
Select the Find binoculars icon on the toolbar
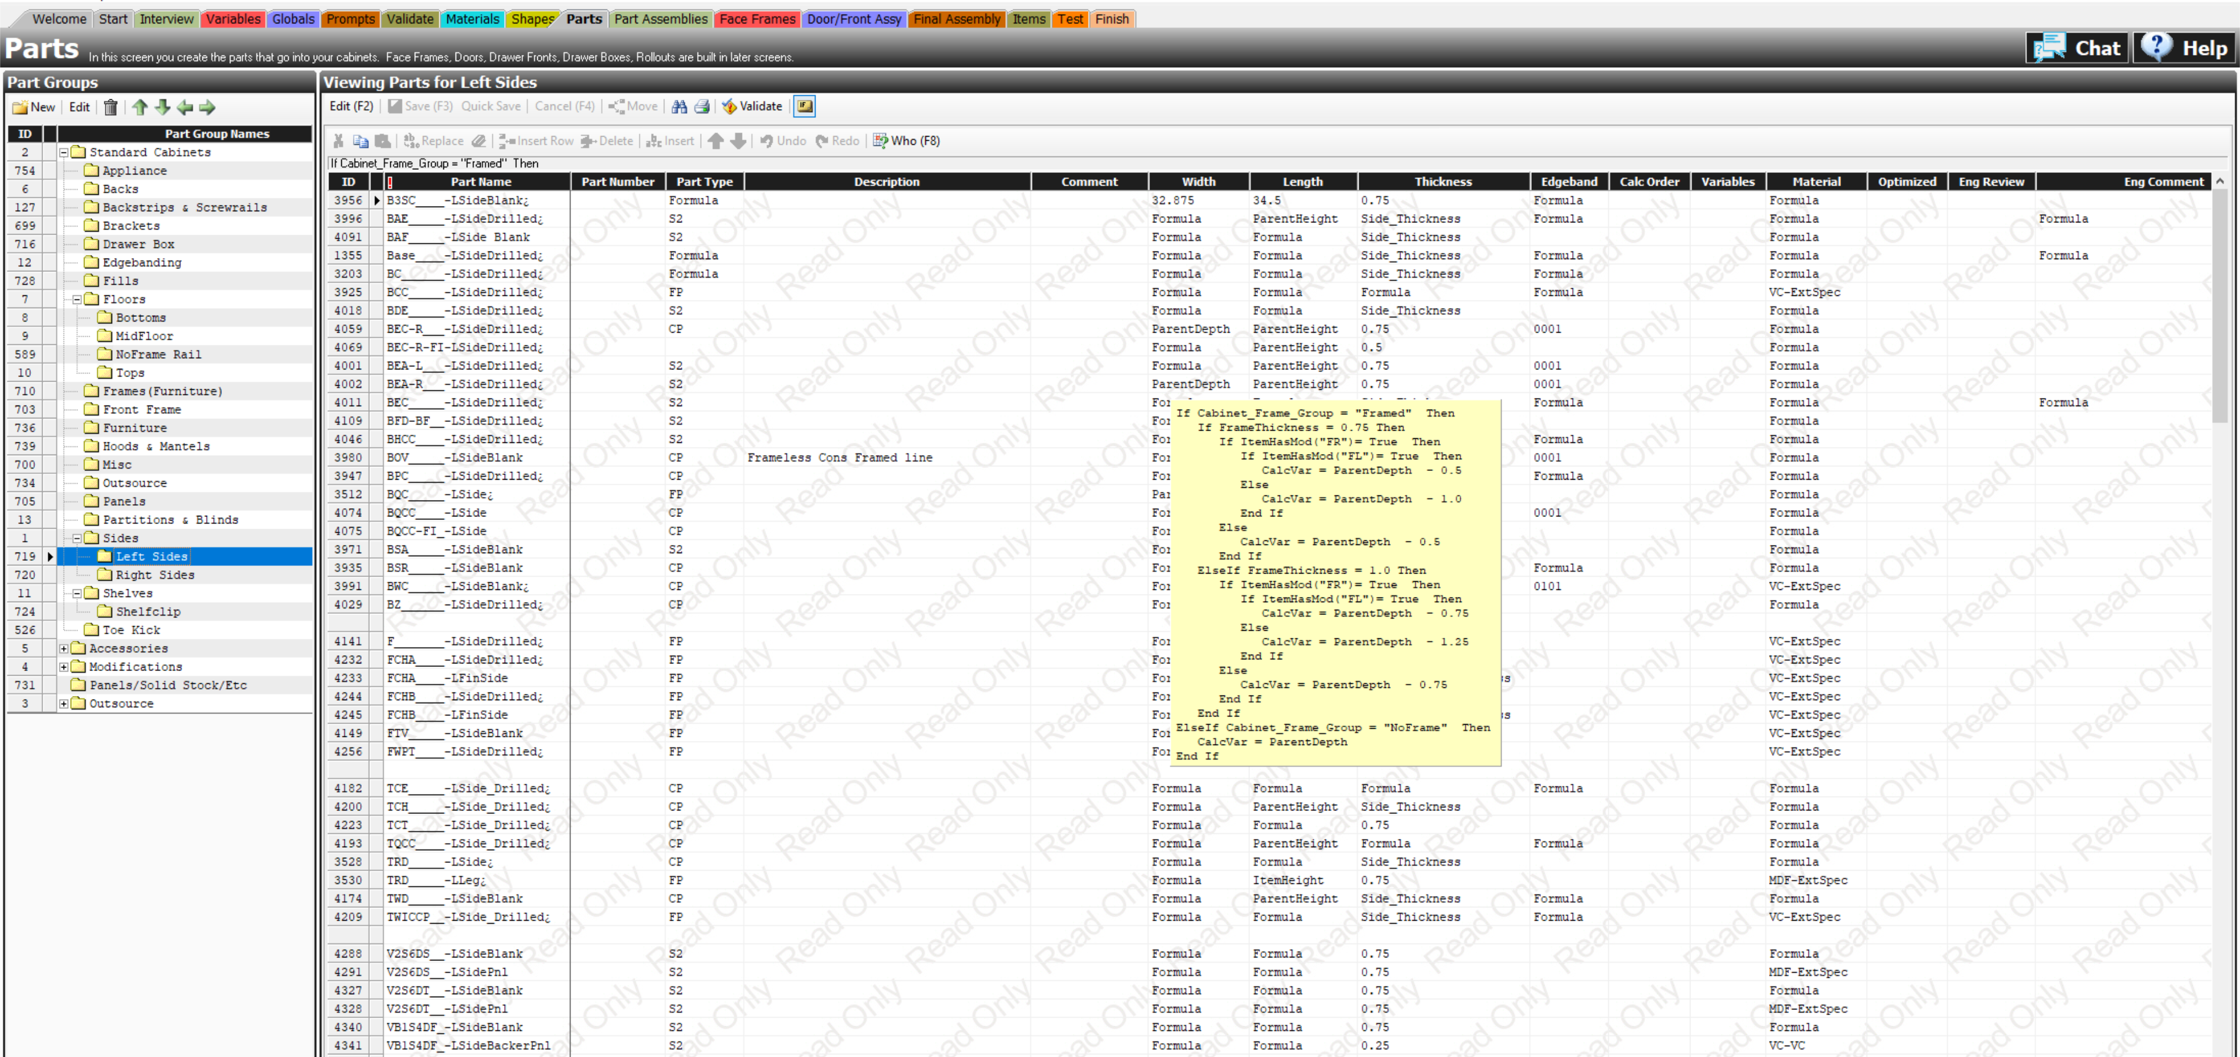(x=681, y=106)
